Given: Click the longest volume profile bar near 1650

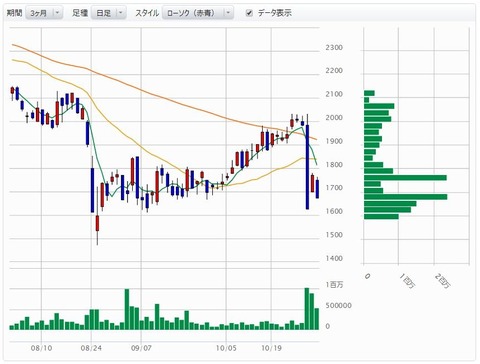Looking at the screenshot, I should [406, 197].
